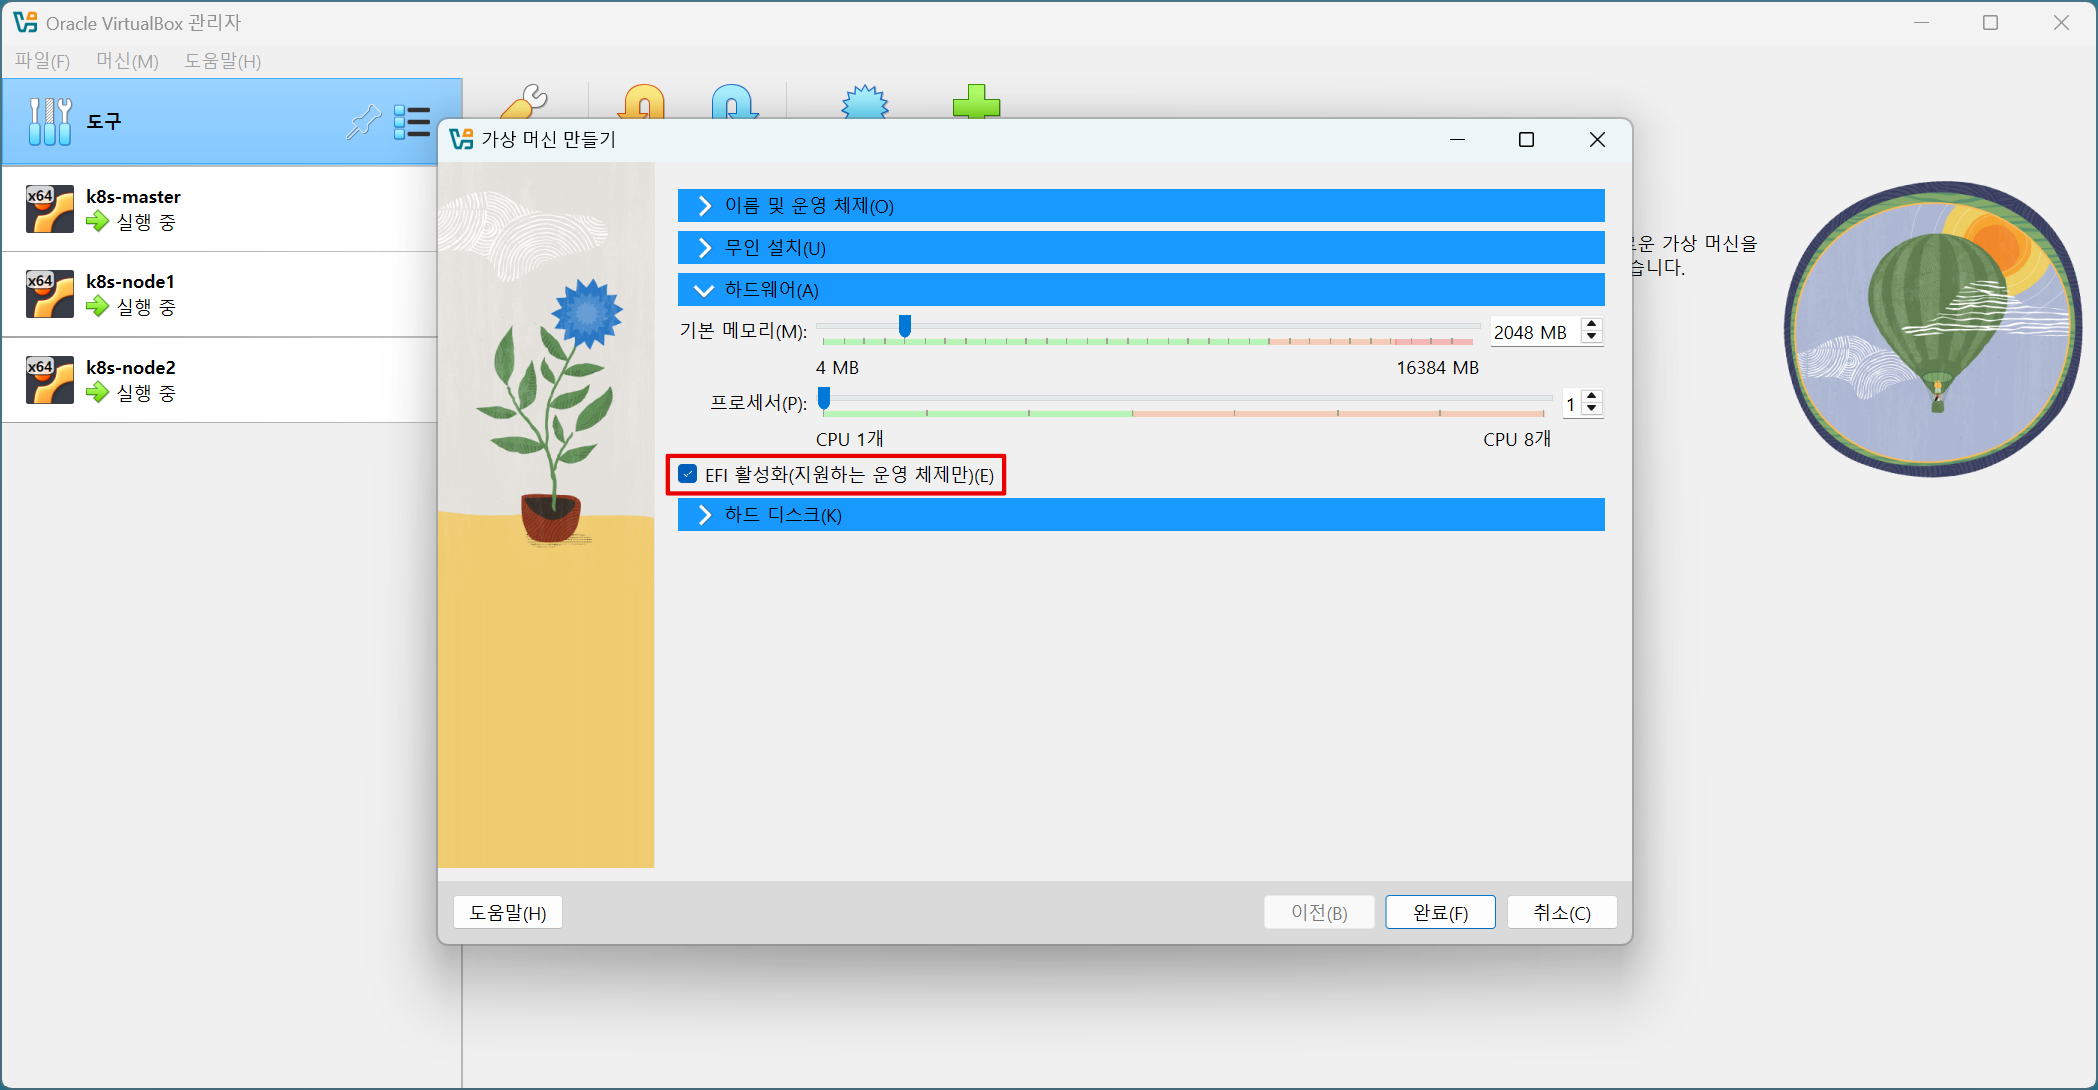Click the 도구 tools icon in sidebar
The image size is (2098, 1090).
[x=50, y=121]
